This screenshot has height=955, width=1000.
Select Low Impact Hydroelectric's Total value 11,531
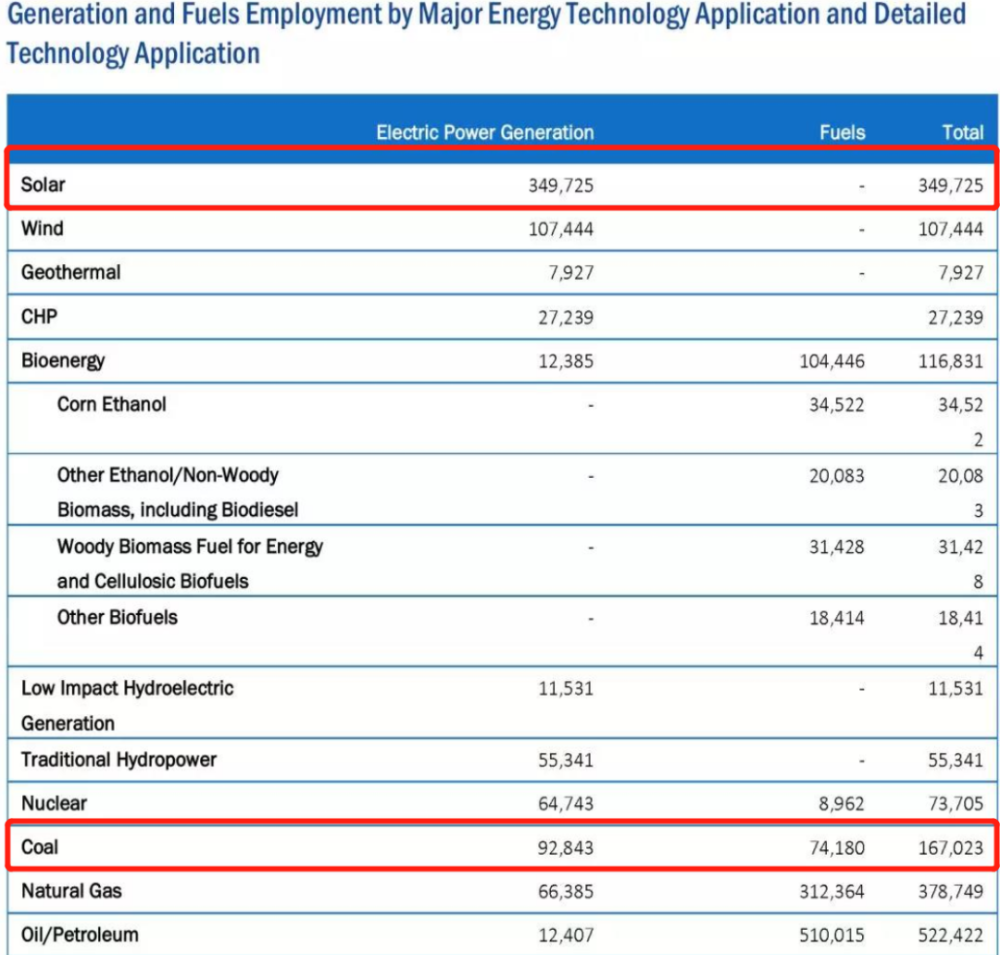pyautogui.click(x=955, y=689)
